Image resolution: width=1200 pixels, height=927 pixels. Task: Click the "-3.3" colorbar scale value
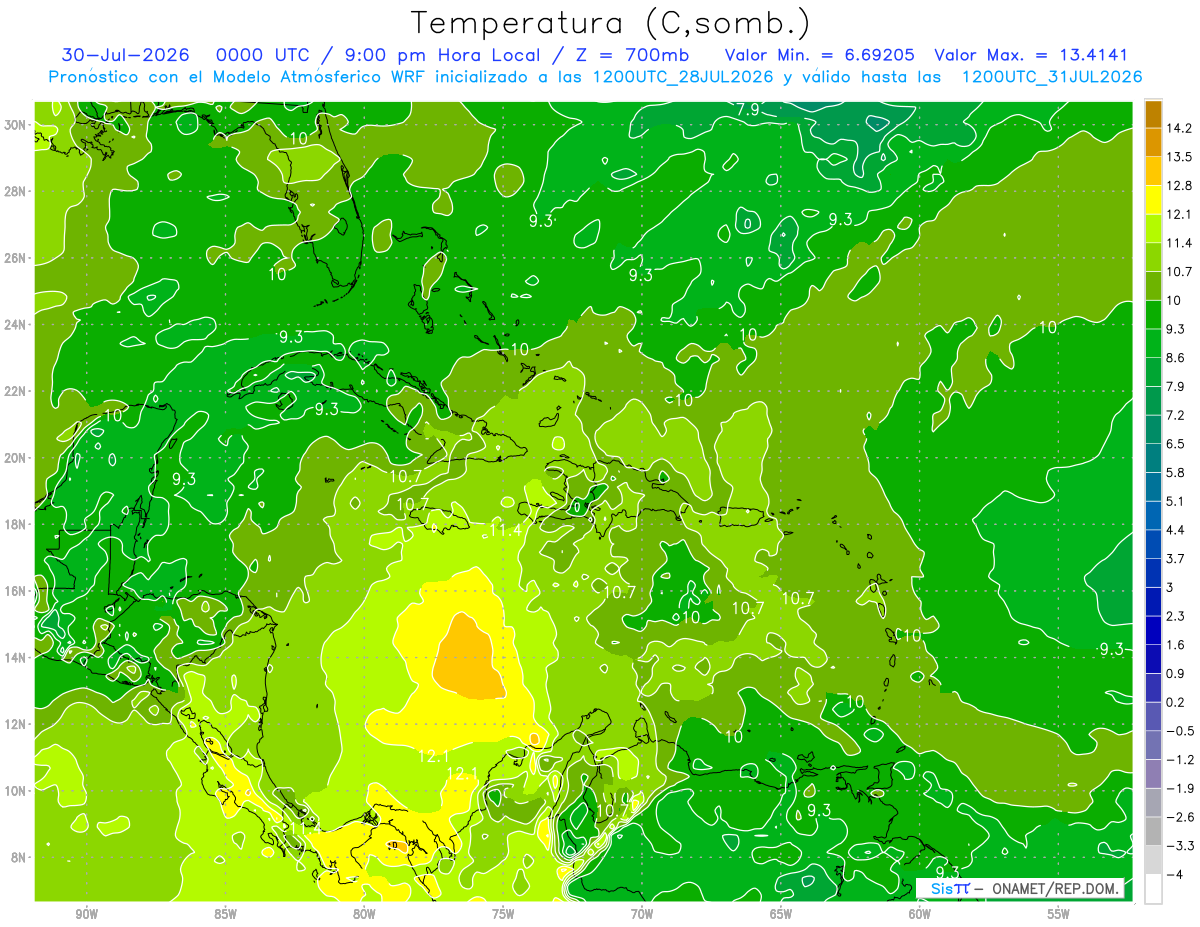click(1181, 845)
